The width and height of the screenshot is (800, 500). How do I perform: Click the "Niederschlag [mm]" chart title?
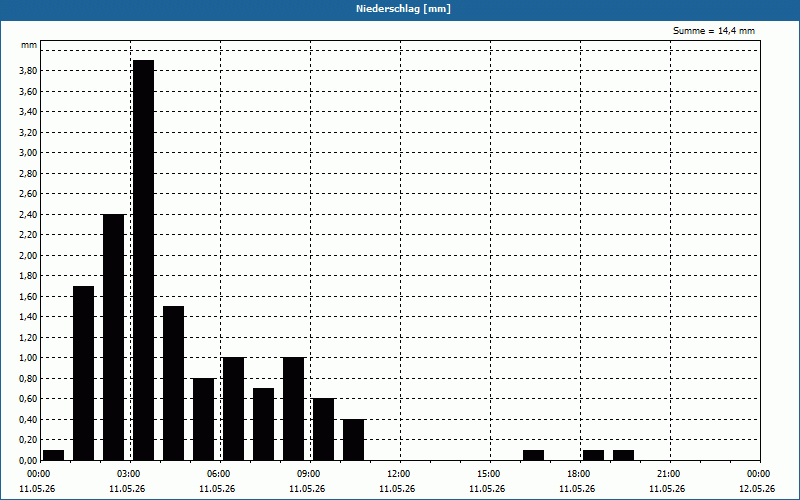tap(403, 9)
